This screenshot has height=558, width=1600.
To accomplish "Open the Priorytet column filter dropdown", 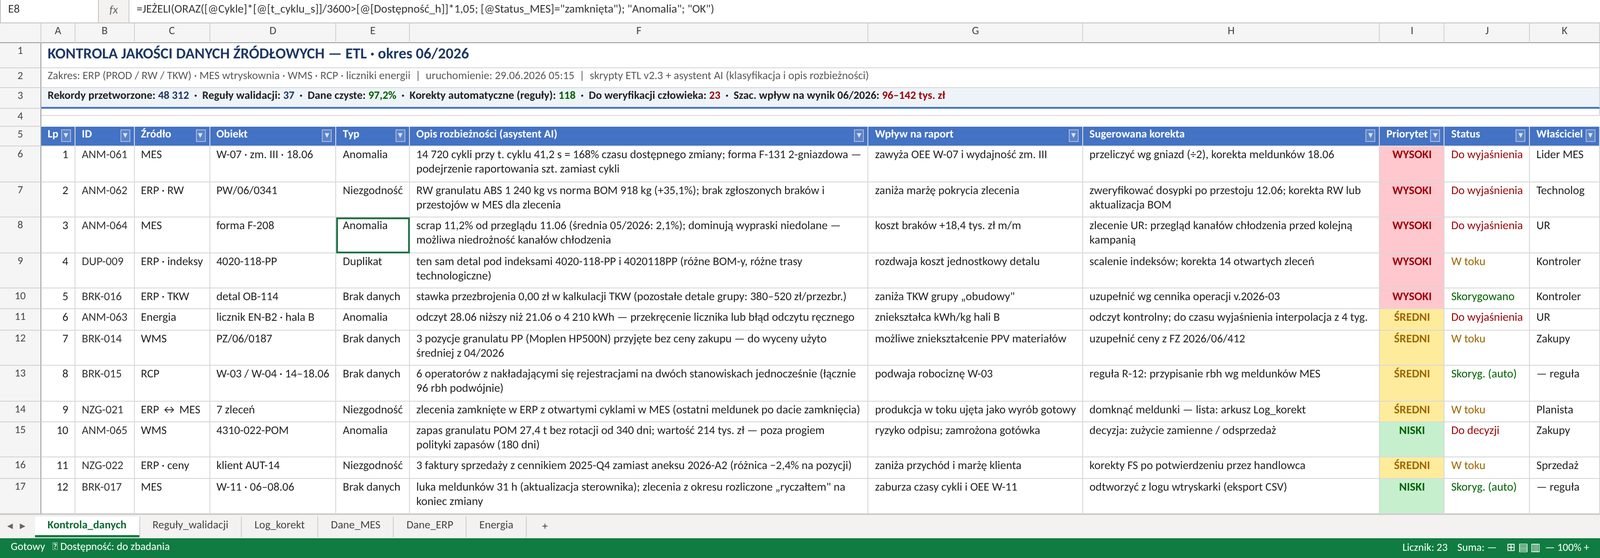I will [1435, 135].
